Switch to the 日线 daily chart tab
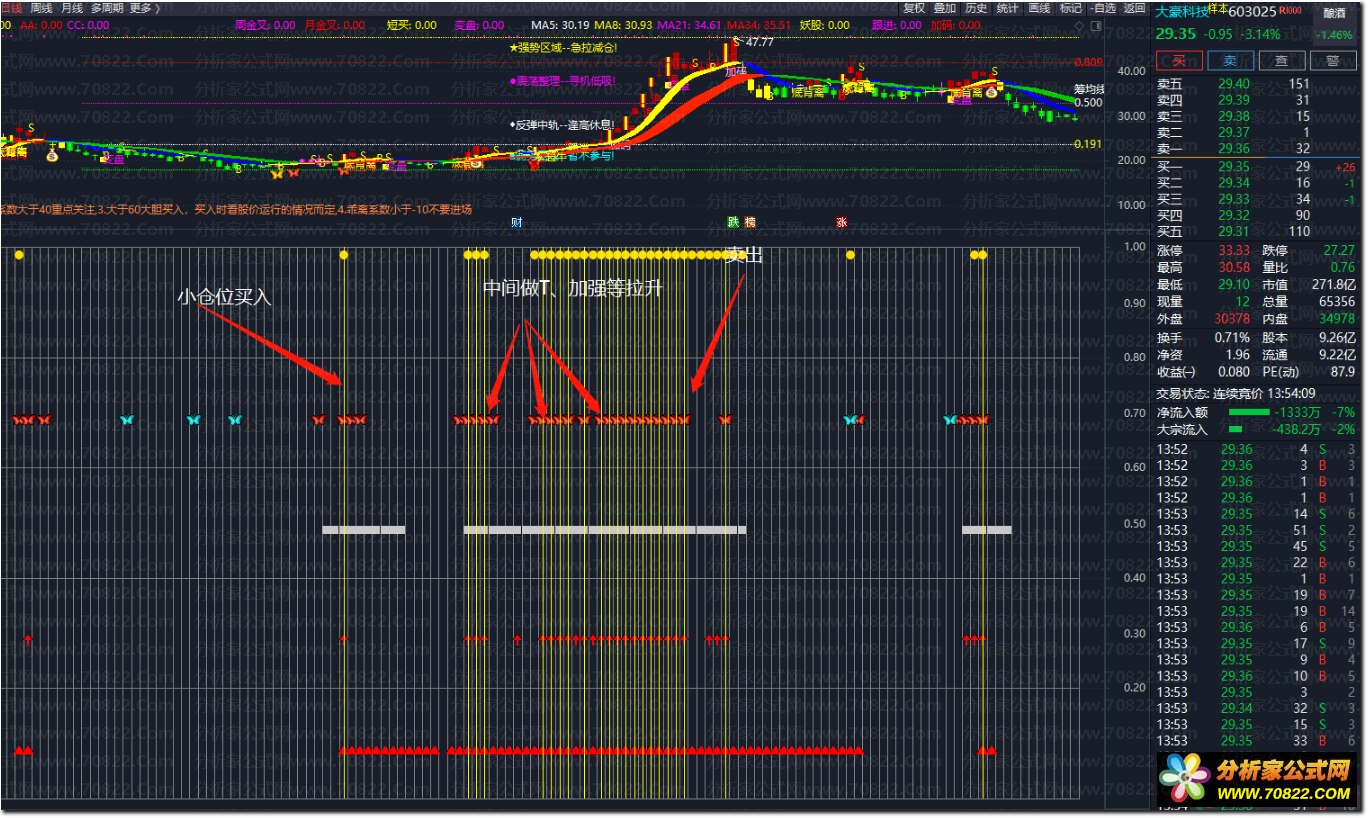 point(10,8)
